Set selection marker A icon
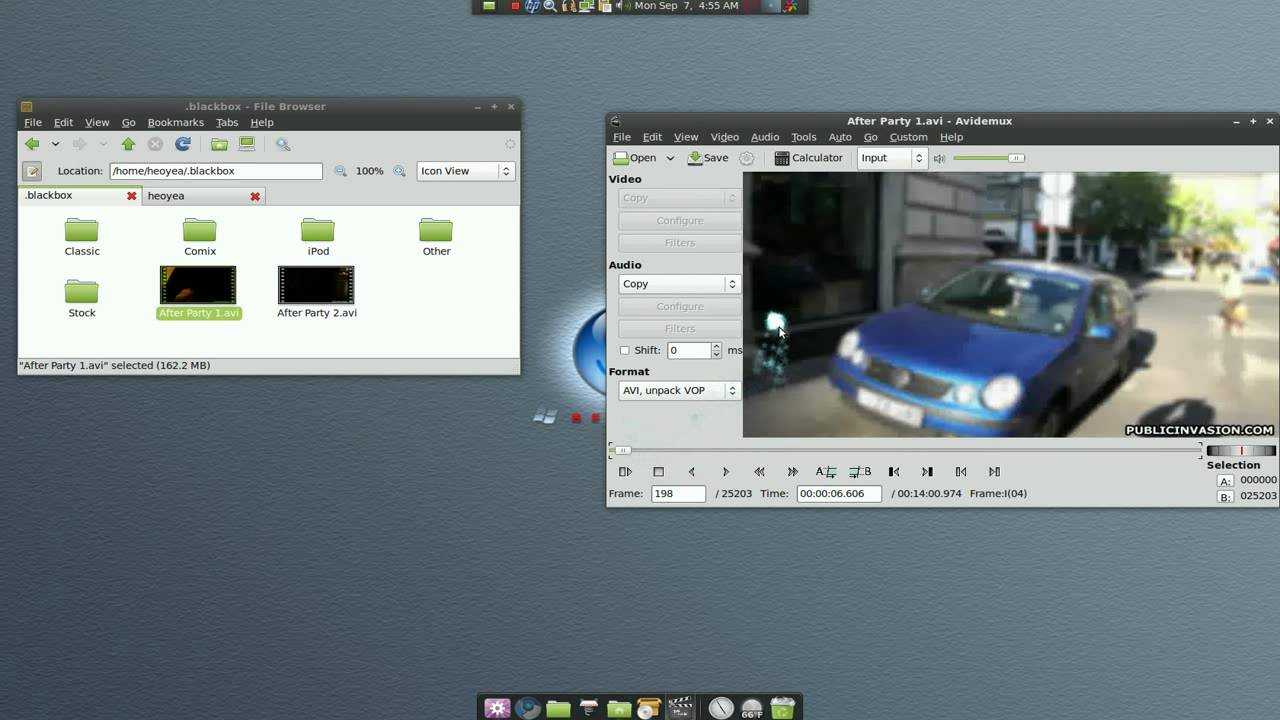The width and height of the screenshot is (1280, 720). pyautogui.click(x=826, y=472)
